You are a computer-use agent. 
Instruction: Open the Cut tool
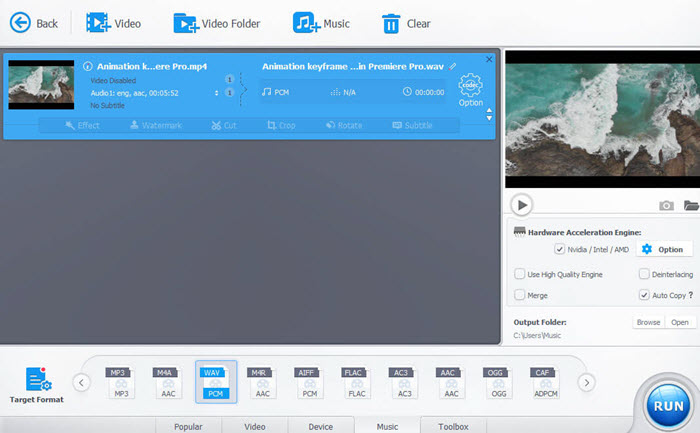pos(224,125)
